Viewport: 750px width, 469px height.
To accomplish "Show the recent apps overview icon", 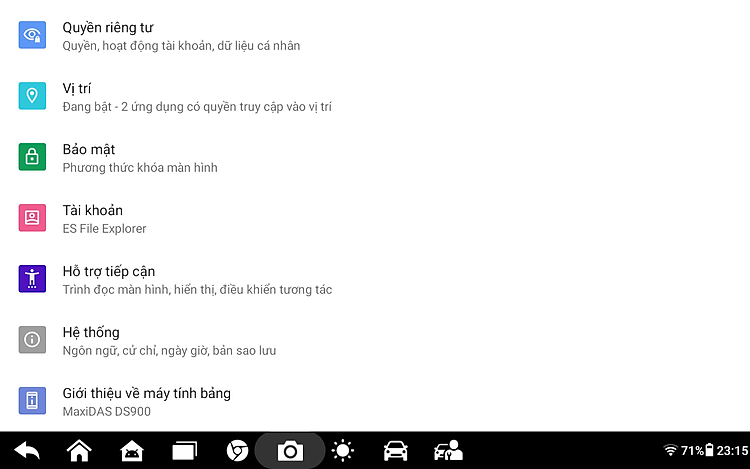I will click(185, 451).
